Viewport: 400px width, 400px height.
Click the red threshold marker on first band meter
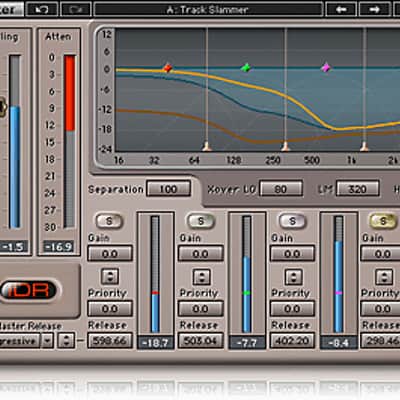tap(155, 293)
